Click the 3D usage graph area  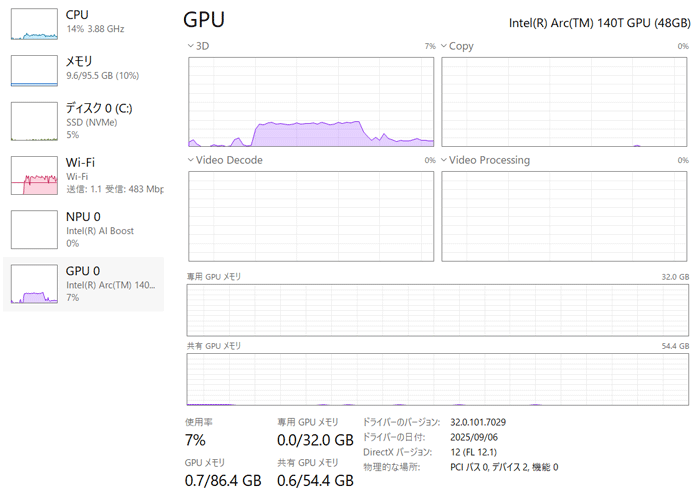(x=311, y=101)
